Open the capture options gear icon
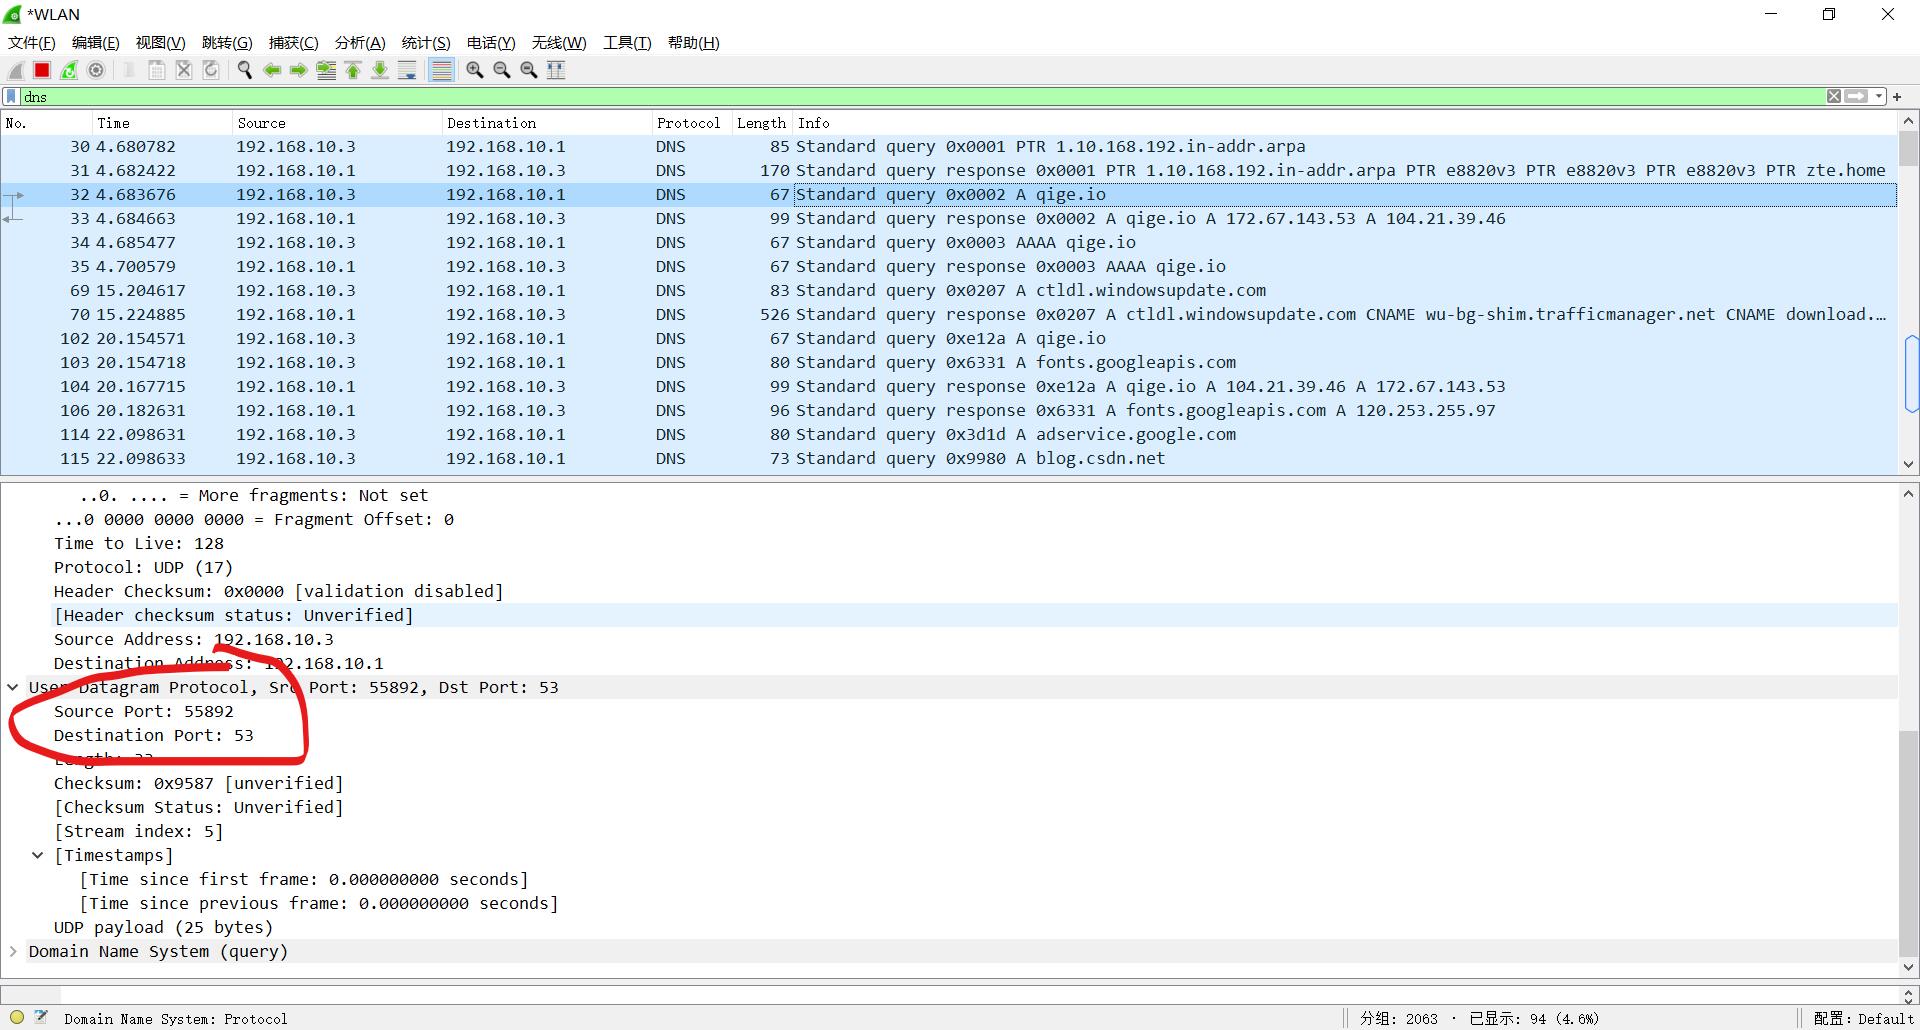 click(96, 70)
